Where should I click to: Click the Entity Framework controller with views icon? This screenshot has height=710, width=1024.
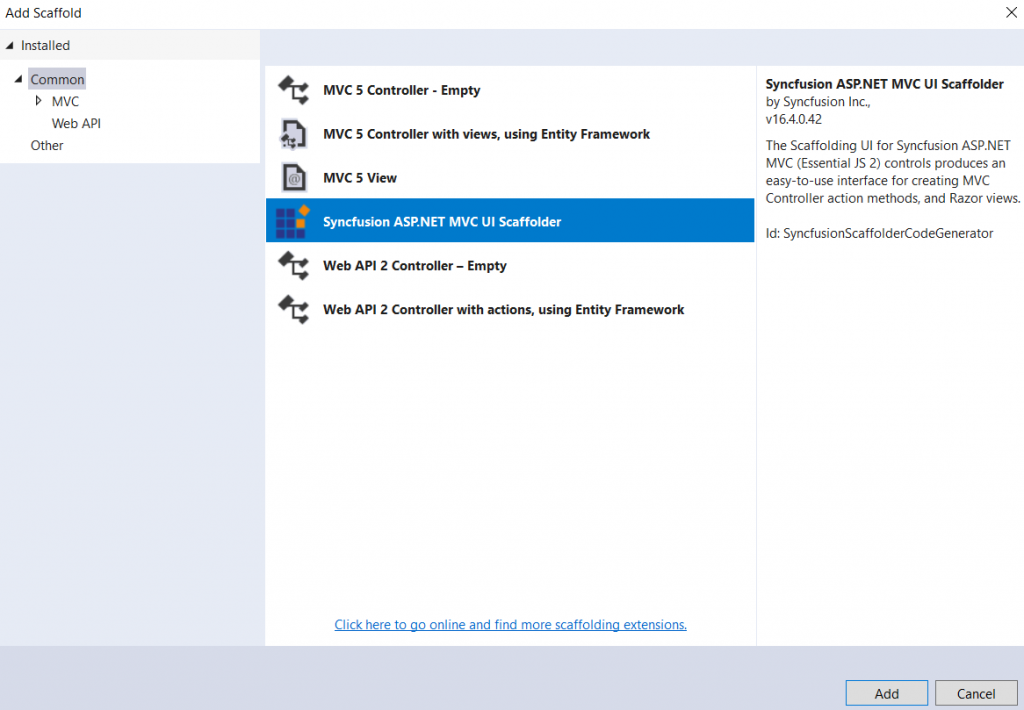point(294,133)
